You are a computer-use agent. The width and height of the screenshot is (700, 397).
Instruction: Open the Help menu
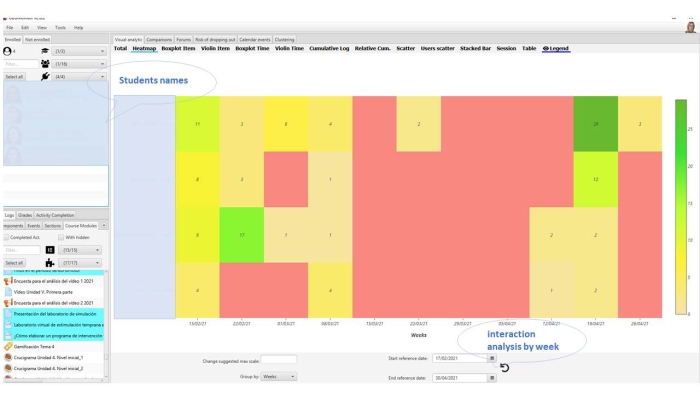tap(79, 28)
